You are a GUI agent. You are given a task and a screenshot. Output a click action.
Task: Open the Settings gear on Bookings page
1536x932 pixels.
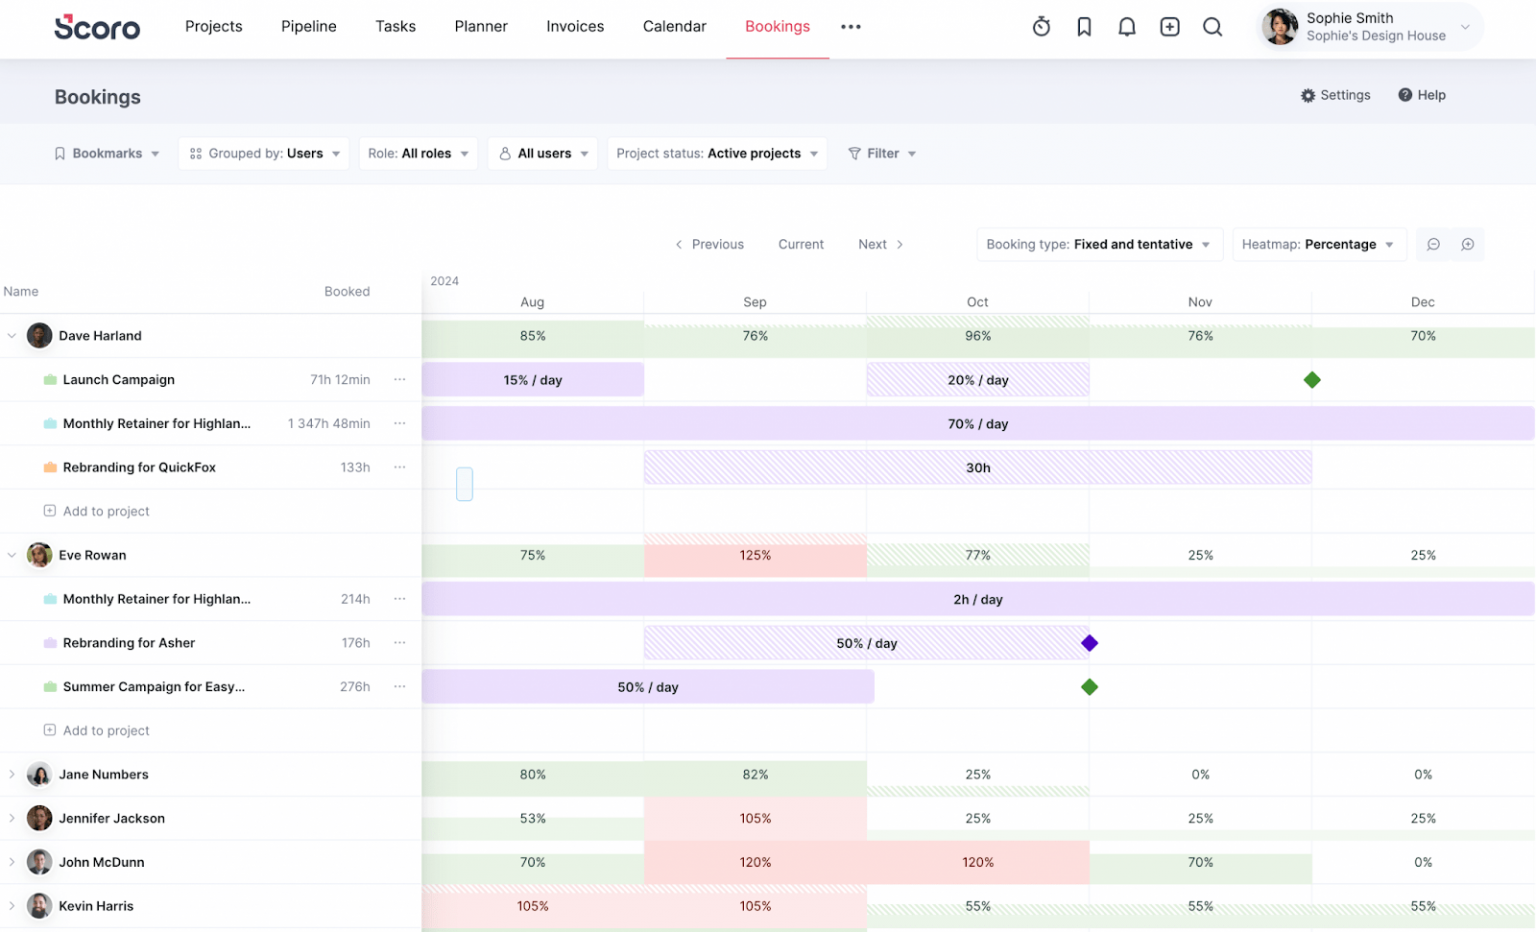tap(1336, 95)
